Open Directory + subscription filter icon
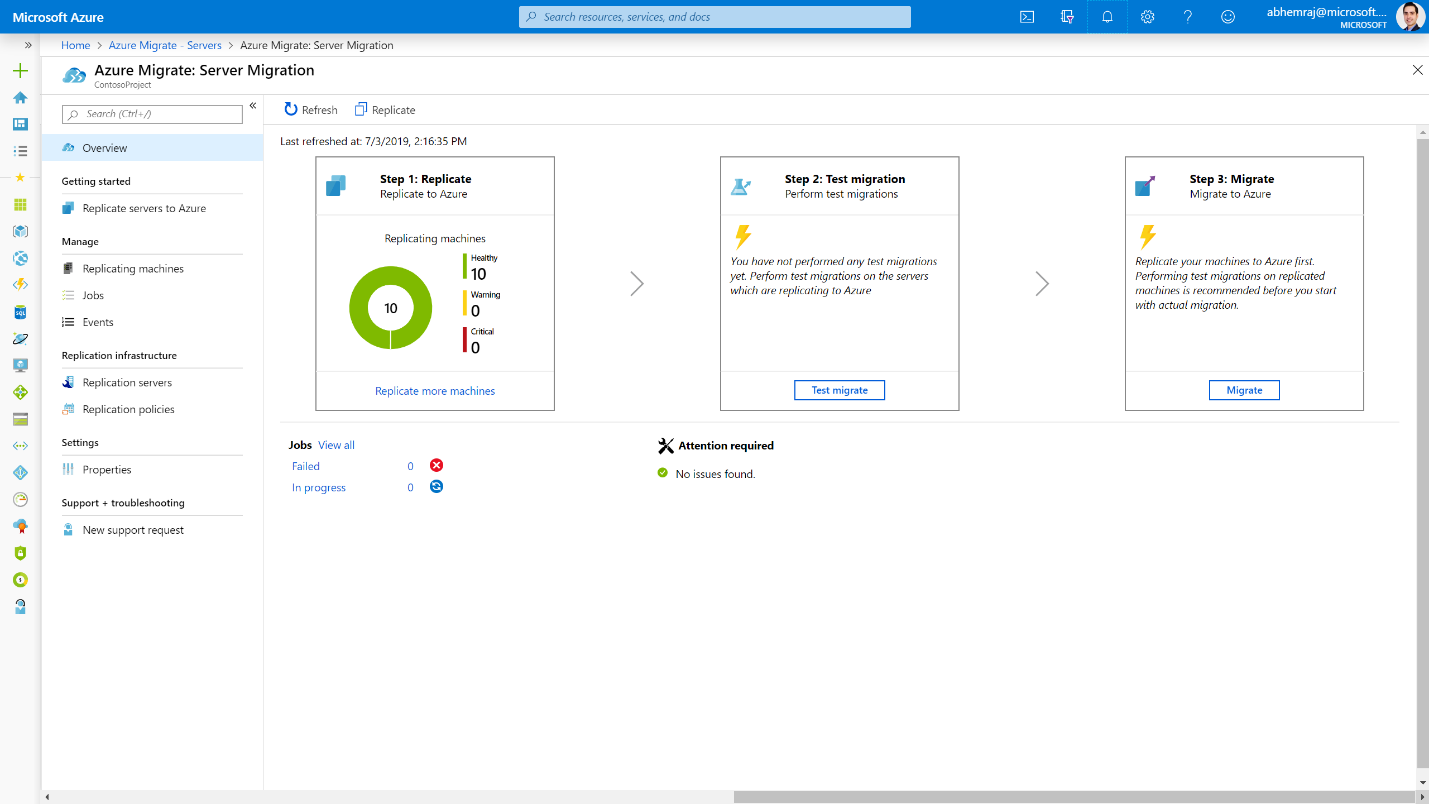Image resolution: width=1429 pixels, height=804 pixels. (1067, 17)
